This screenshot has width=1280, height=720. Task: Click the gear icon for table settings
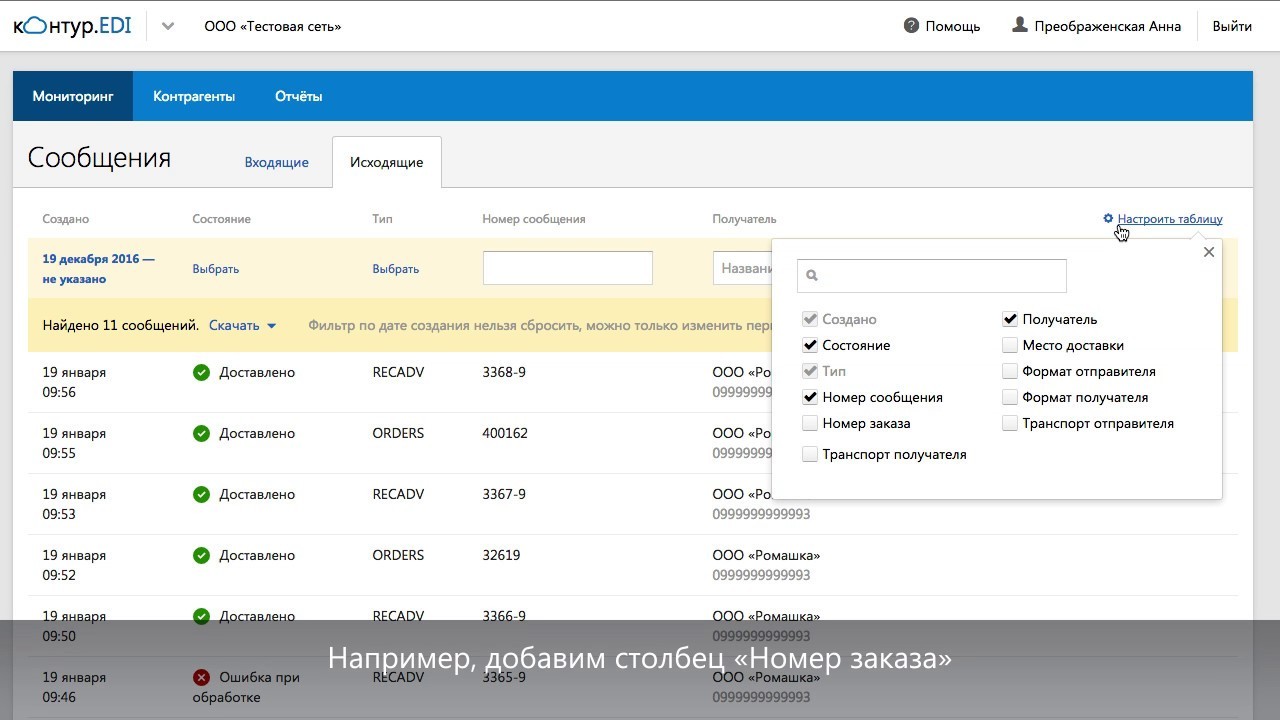coord(1108,219)
